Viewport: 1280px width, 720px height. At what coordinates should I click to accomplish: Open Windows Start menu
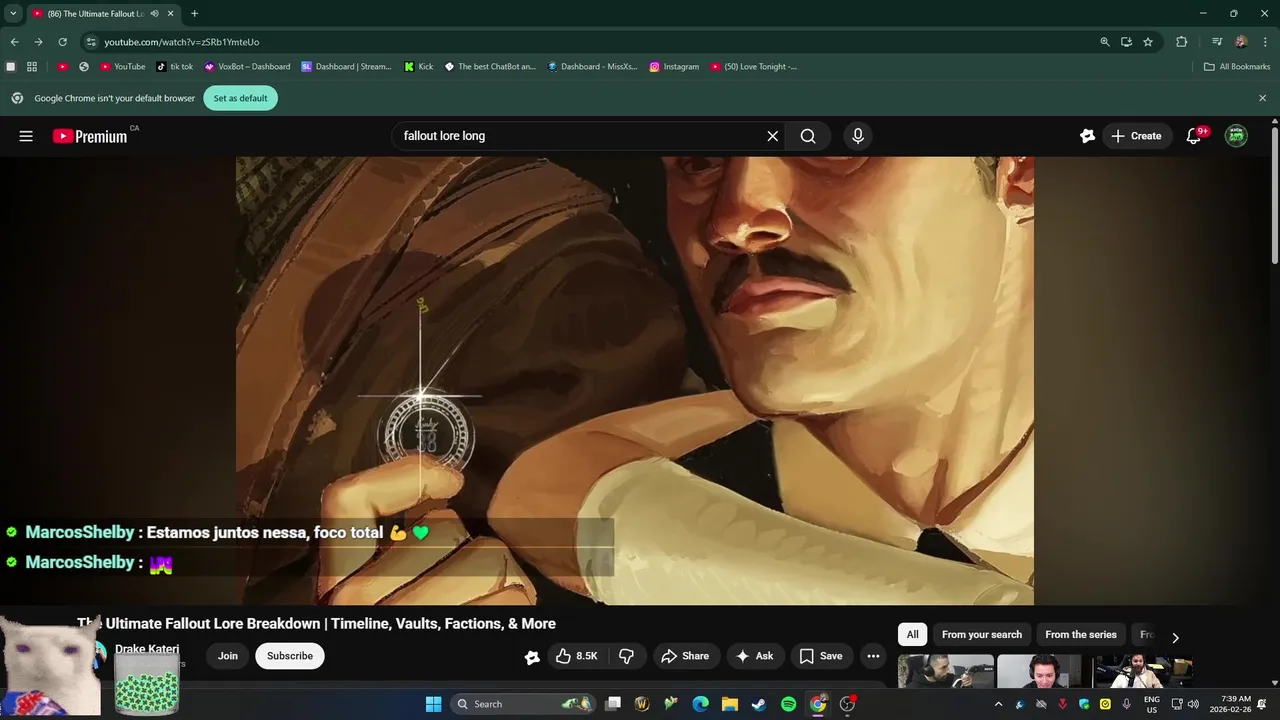pyautogui.click(x=433, y=704)
